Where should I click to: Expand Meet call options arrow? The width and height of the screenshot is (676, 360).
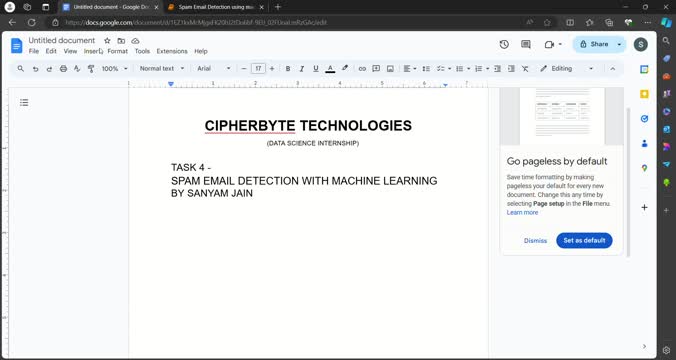coord(560,44)
